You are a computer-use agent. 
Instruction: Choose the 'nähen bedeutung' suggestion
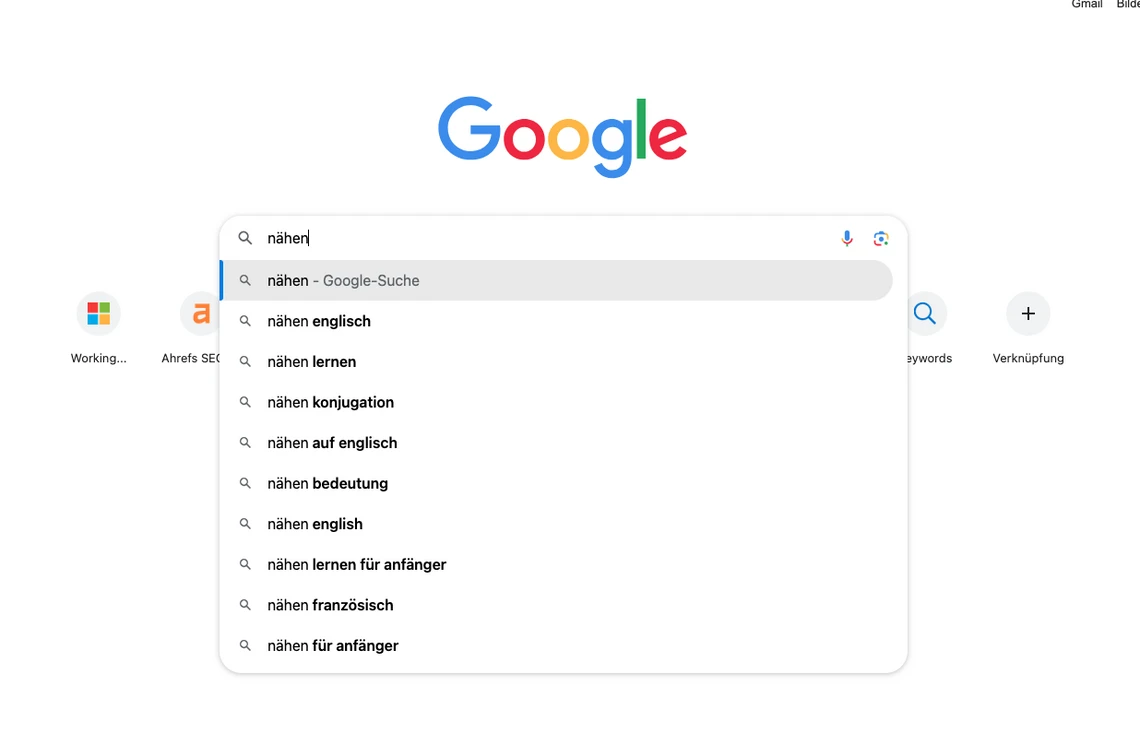click(328, 483)
